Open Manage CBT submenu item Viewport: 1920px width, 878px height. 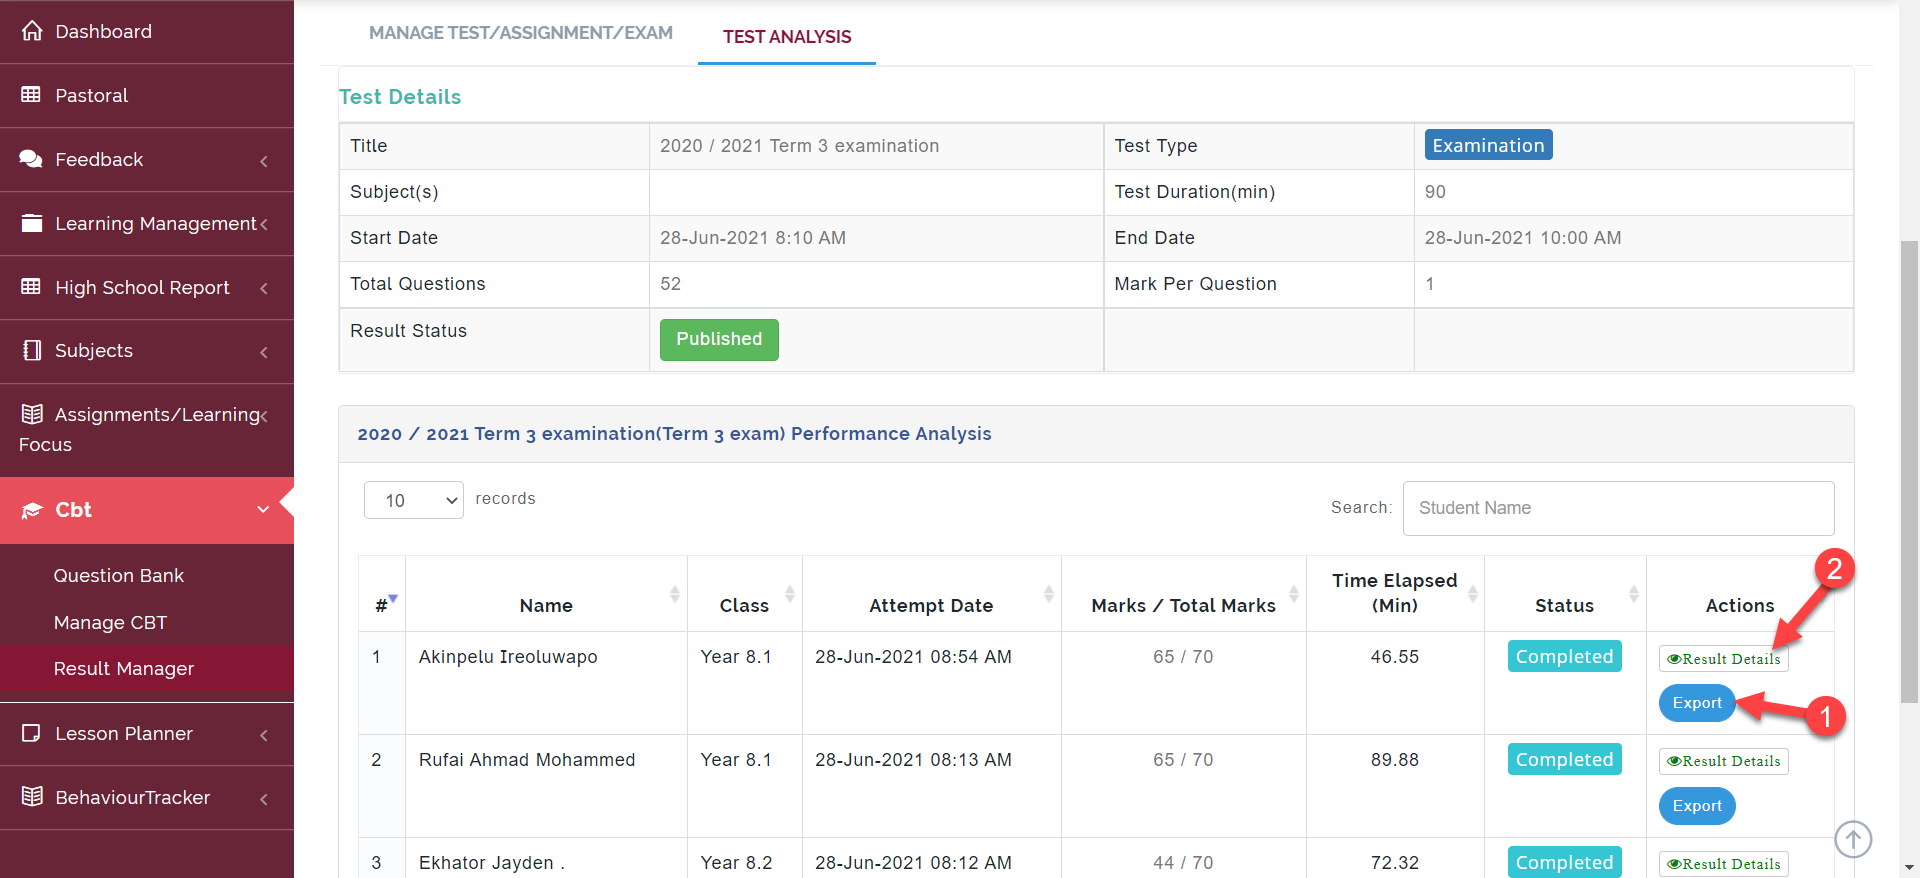(x=110, y=622)
